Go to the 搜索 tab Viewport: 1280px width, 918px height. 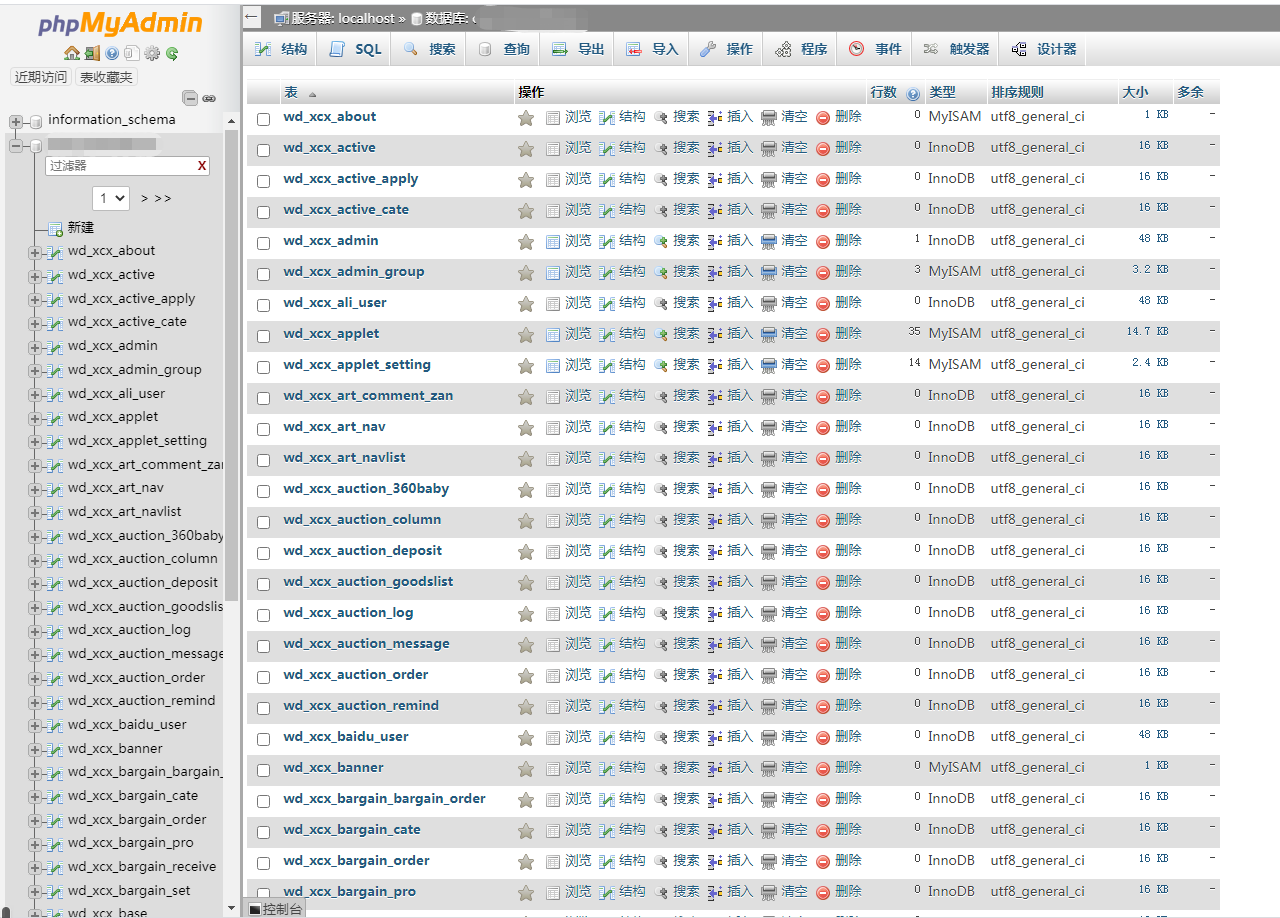click(x=429, y=49)
